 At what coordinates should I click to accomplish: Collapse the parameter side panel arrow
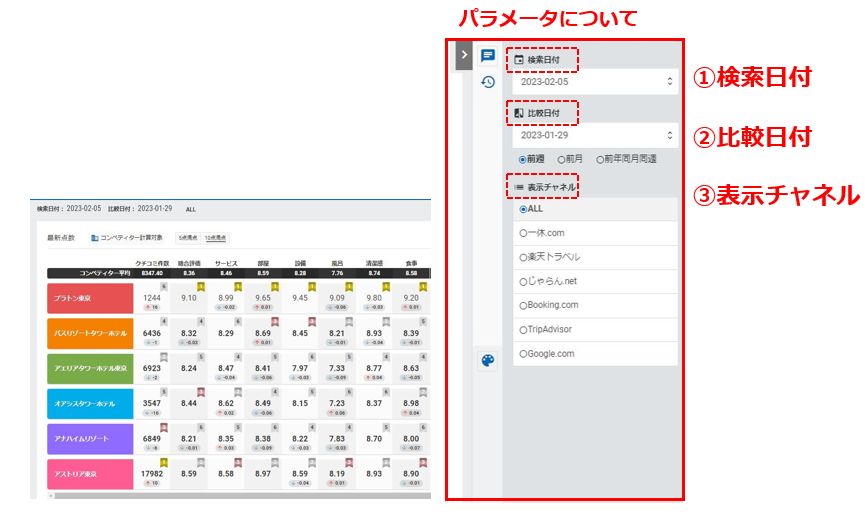463,56
